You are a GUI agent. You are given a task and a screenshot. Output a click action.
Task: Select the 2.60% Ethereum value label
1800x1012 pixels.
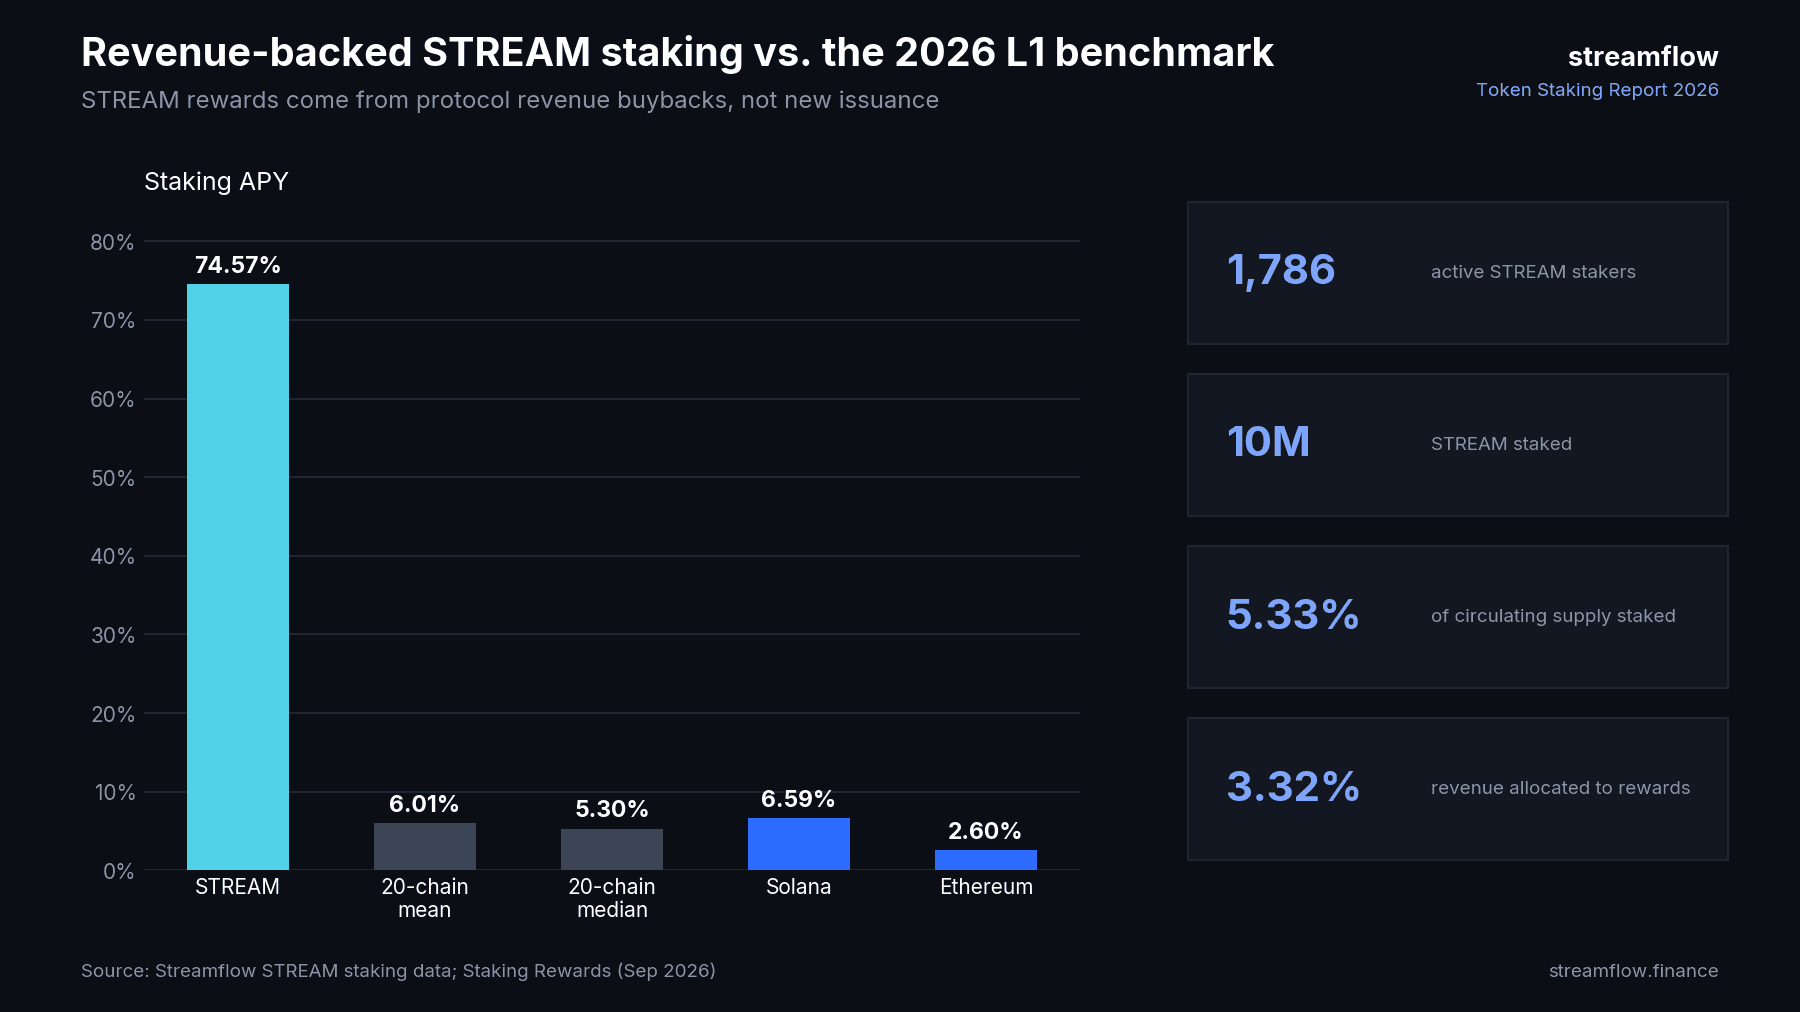pyautogui.click(x=985, y=831)
